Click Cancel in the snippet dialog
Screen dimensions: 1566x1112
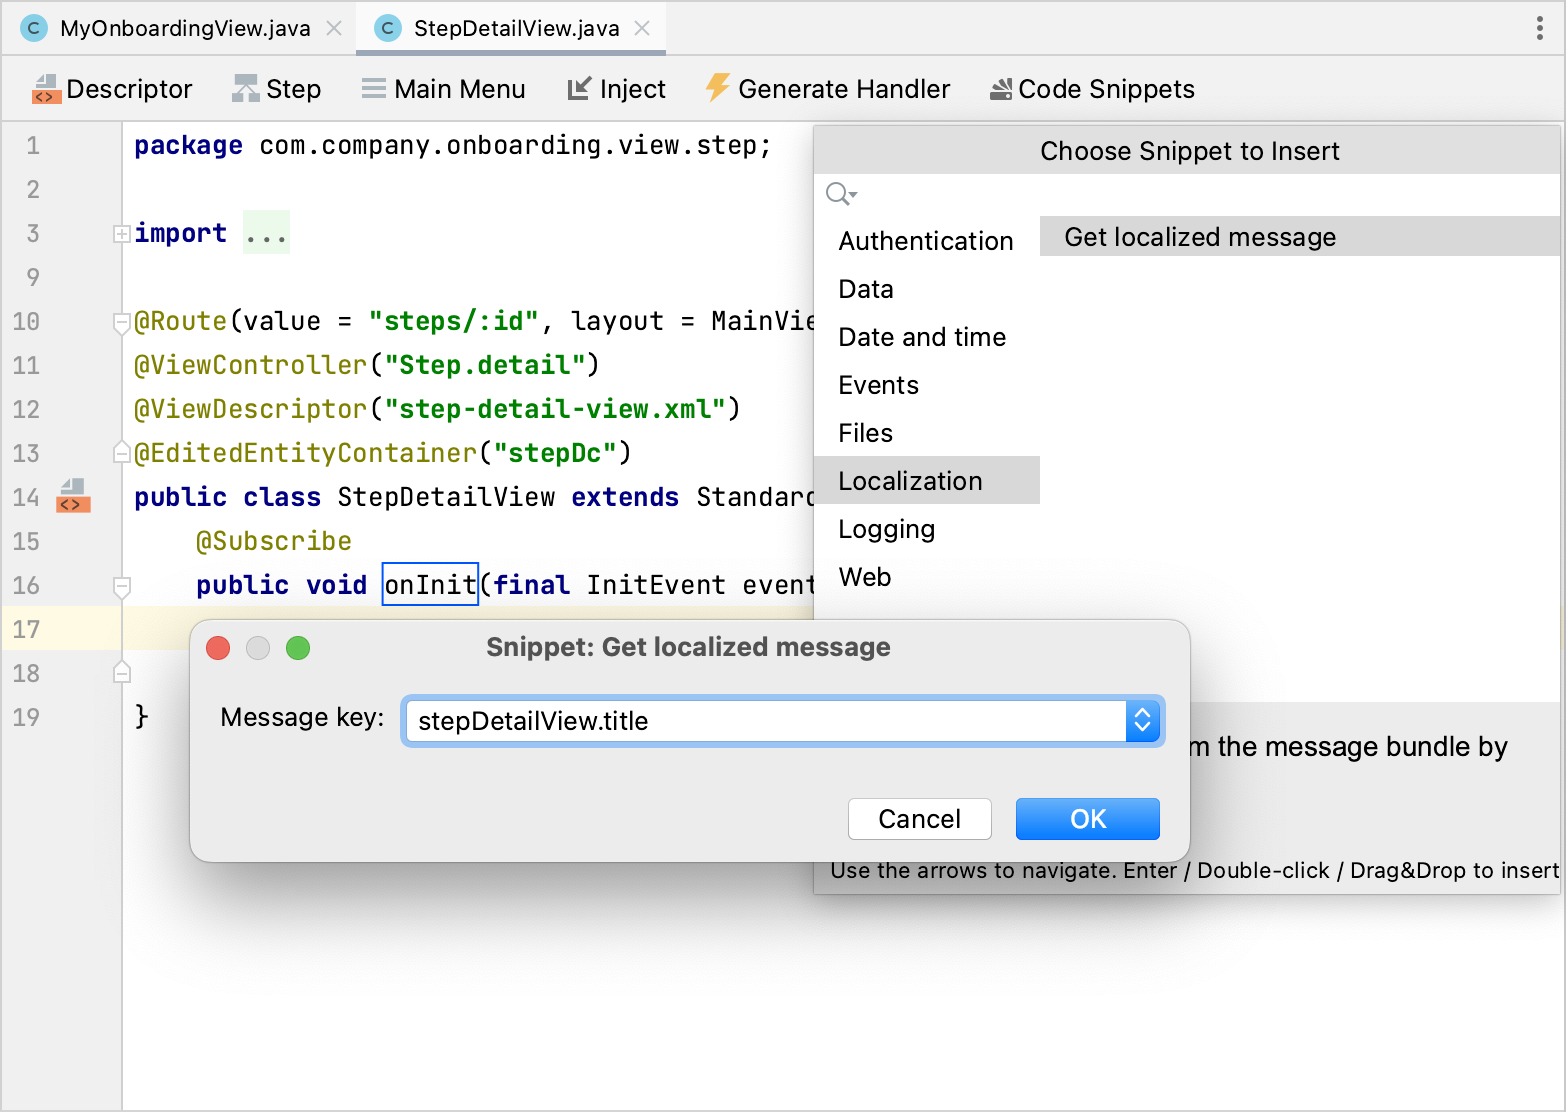919,819
